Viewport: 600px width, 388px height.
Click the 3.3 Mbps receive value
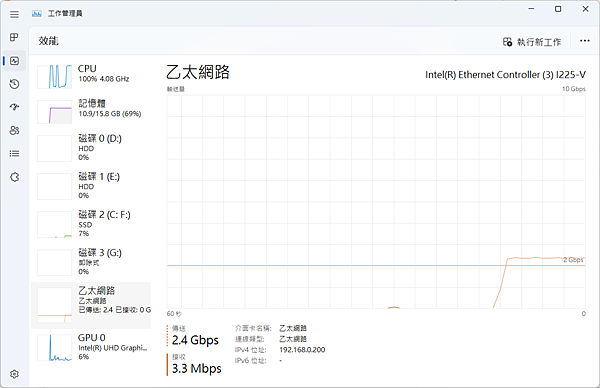click(196, 368)
